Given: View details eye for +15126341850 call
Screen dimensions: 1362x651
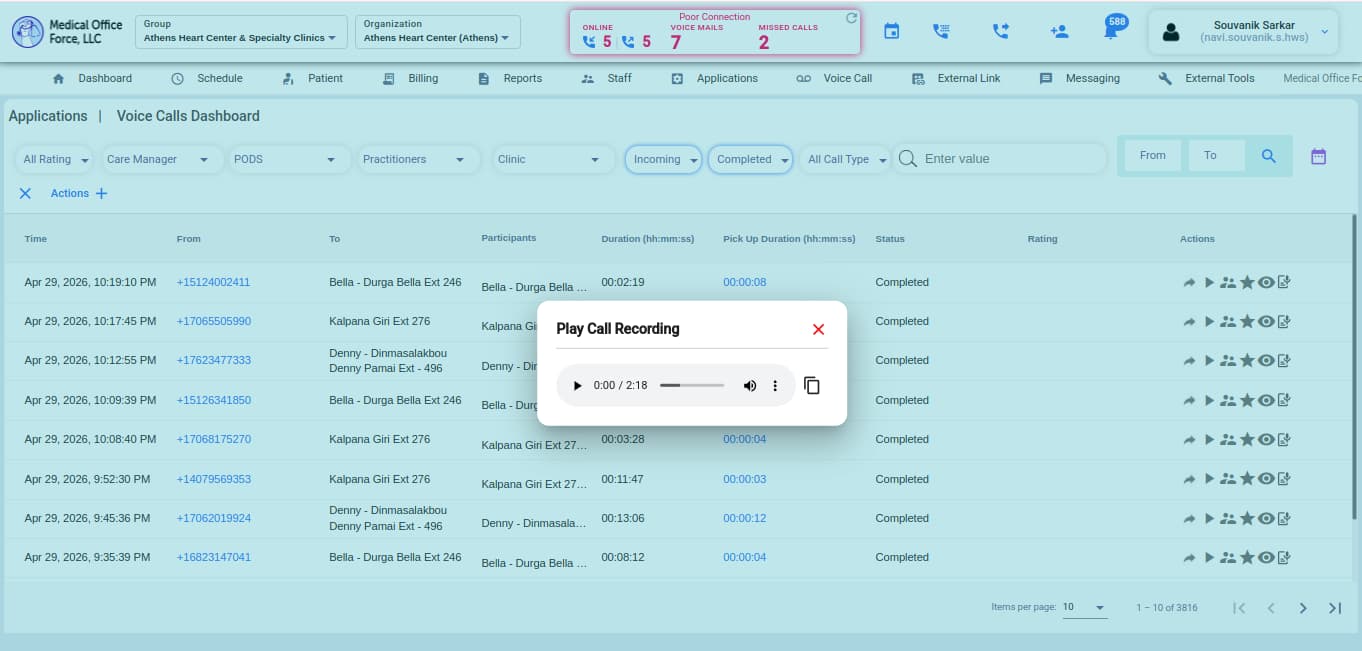Looking at the screenshot, I should [x=1266, y=400].
